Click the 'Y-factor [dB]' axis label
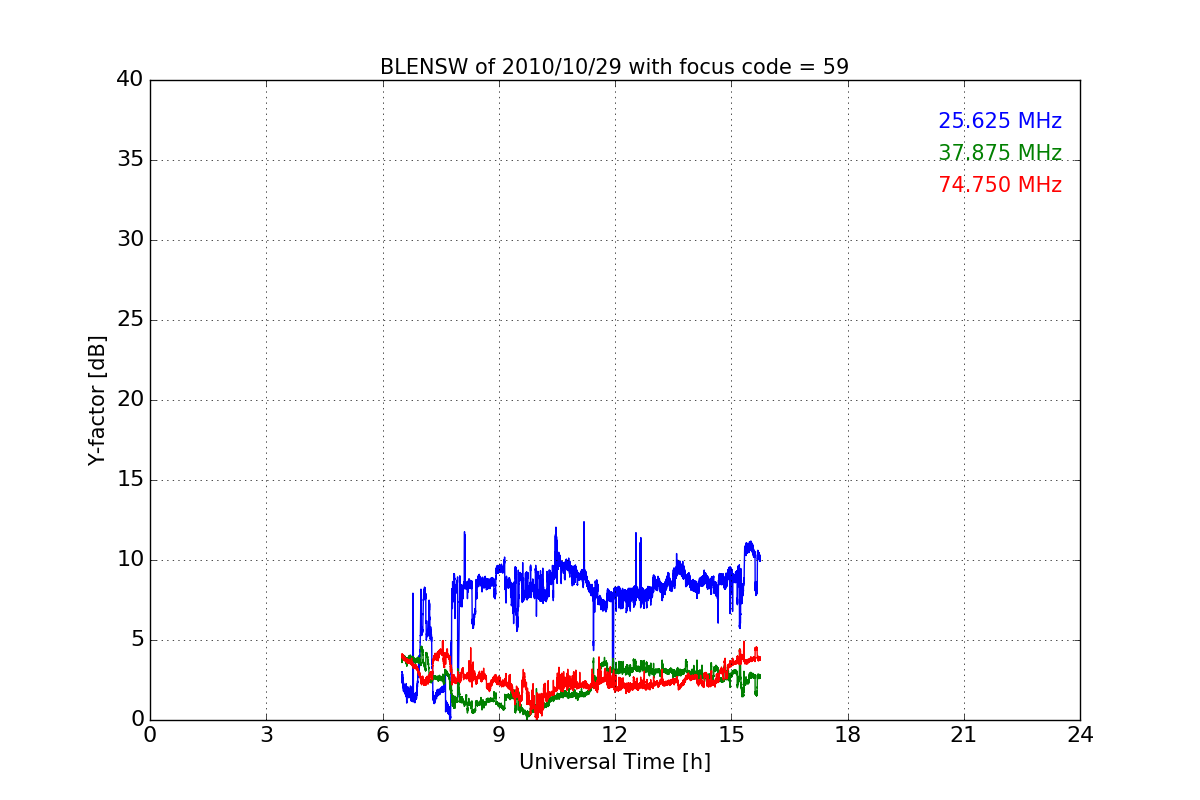 (97, 400)
